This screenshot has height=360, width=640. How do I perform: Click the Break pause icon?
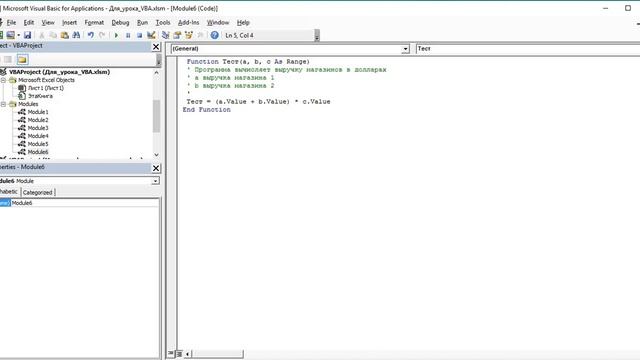point(128,36)
